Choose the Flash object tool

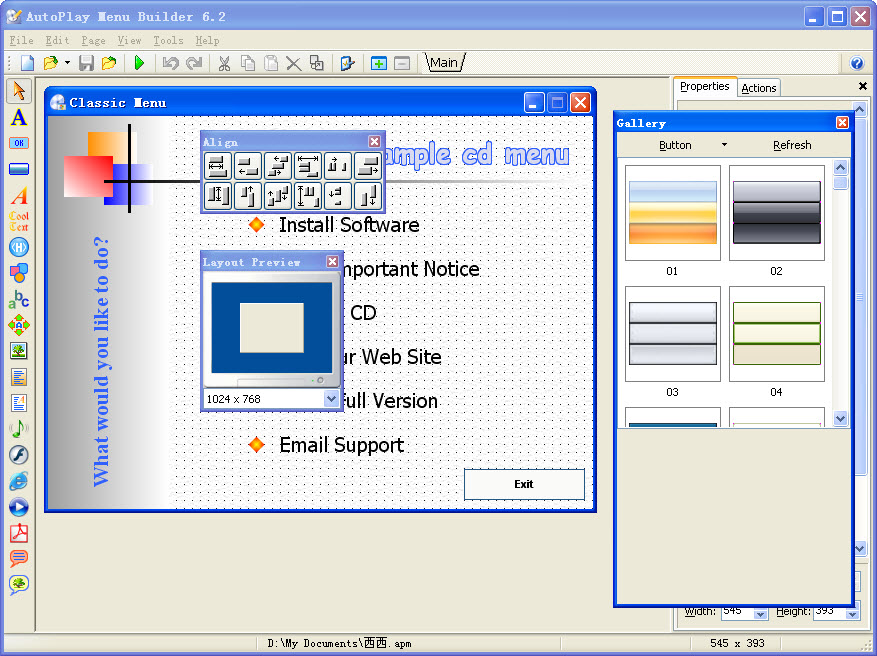pos(18,455)
